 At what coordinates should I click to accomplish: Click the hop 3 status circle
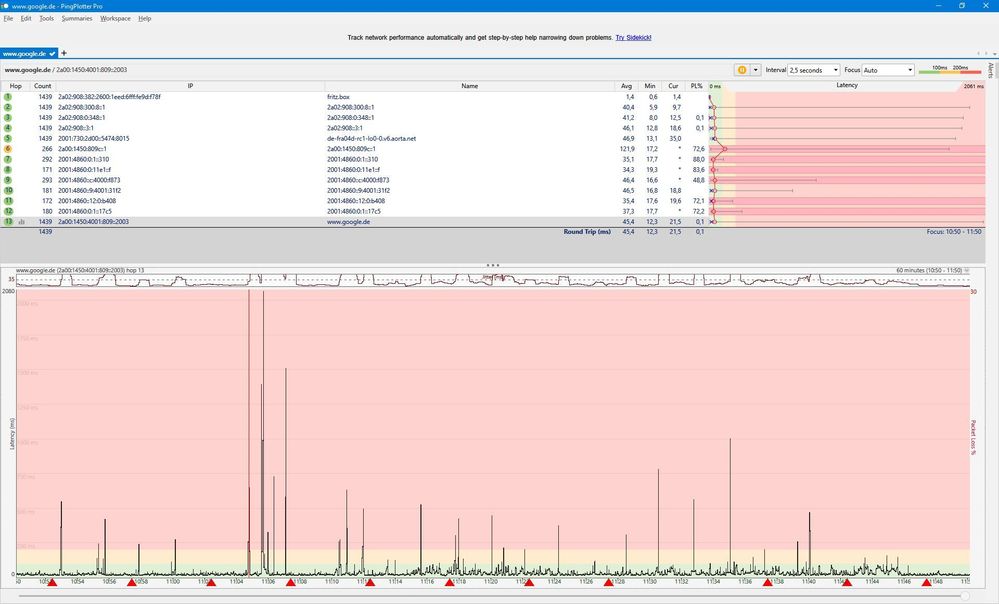click(x=8, y=117)
